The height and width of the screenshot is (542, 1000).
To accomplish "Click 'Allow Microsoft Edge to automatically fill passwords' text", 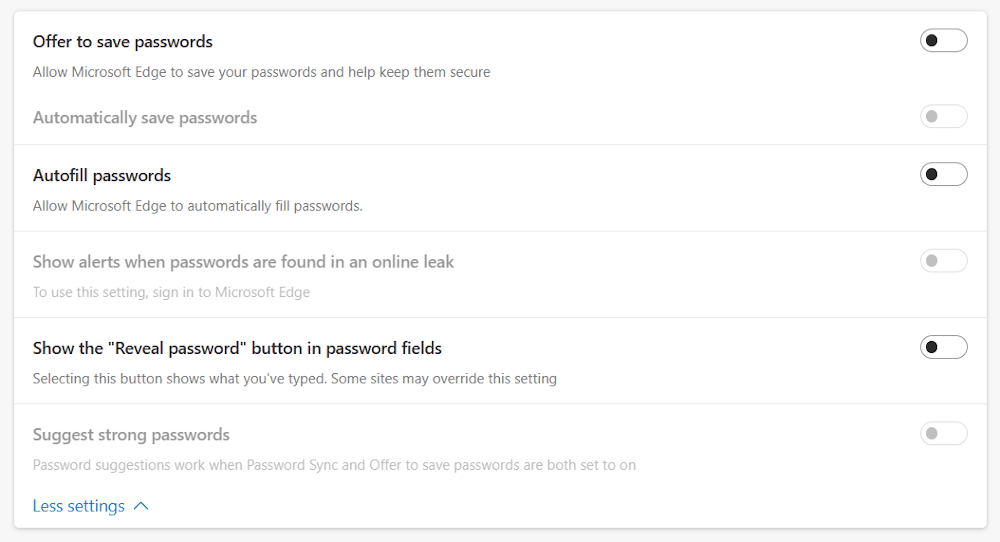I will tap(198, 206).
